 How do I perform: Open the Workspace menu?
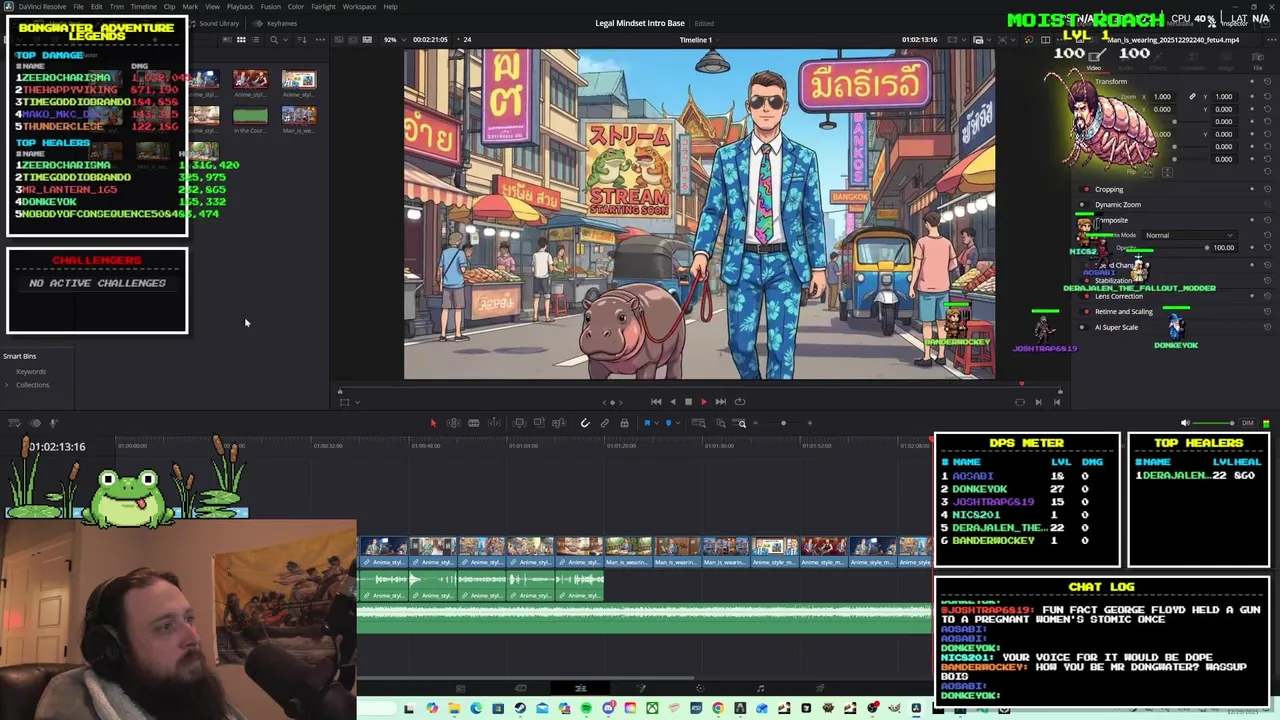[x=359, y=6]
